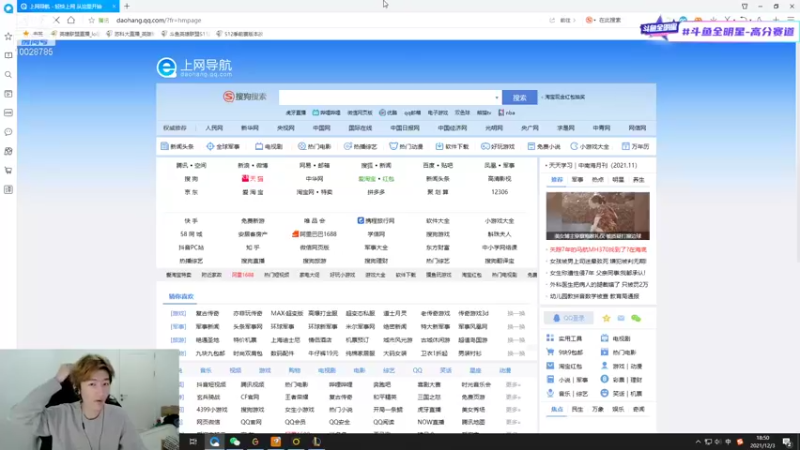Screen dimensions: 800x450
Task: Click the mail envelope icon beside QQ登录
Action: click(621, 318)
